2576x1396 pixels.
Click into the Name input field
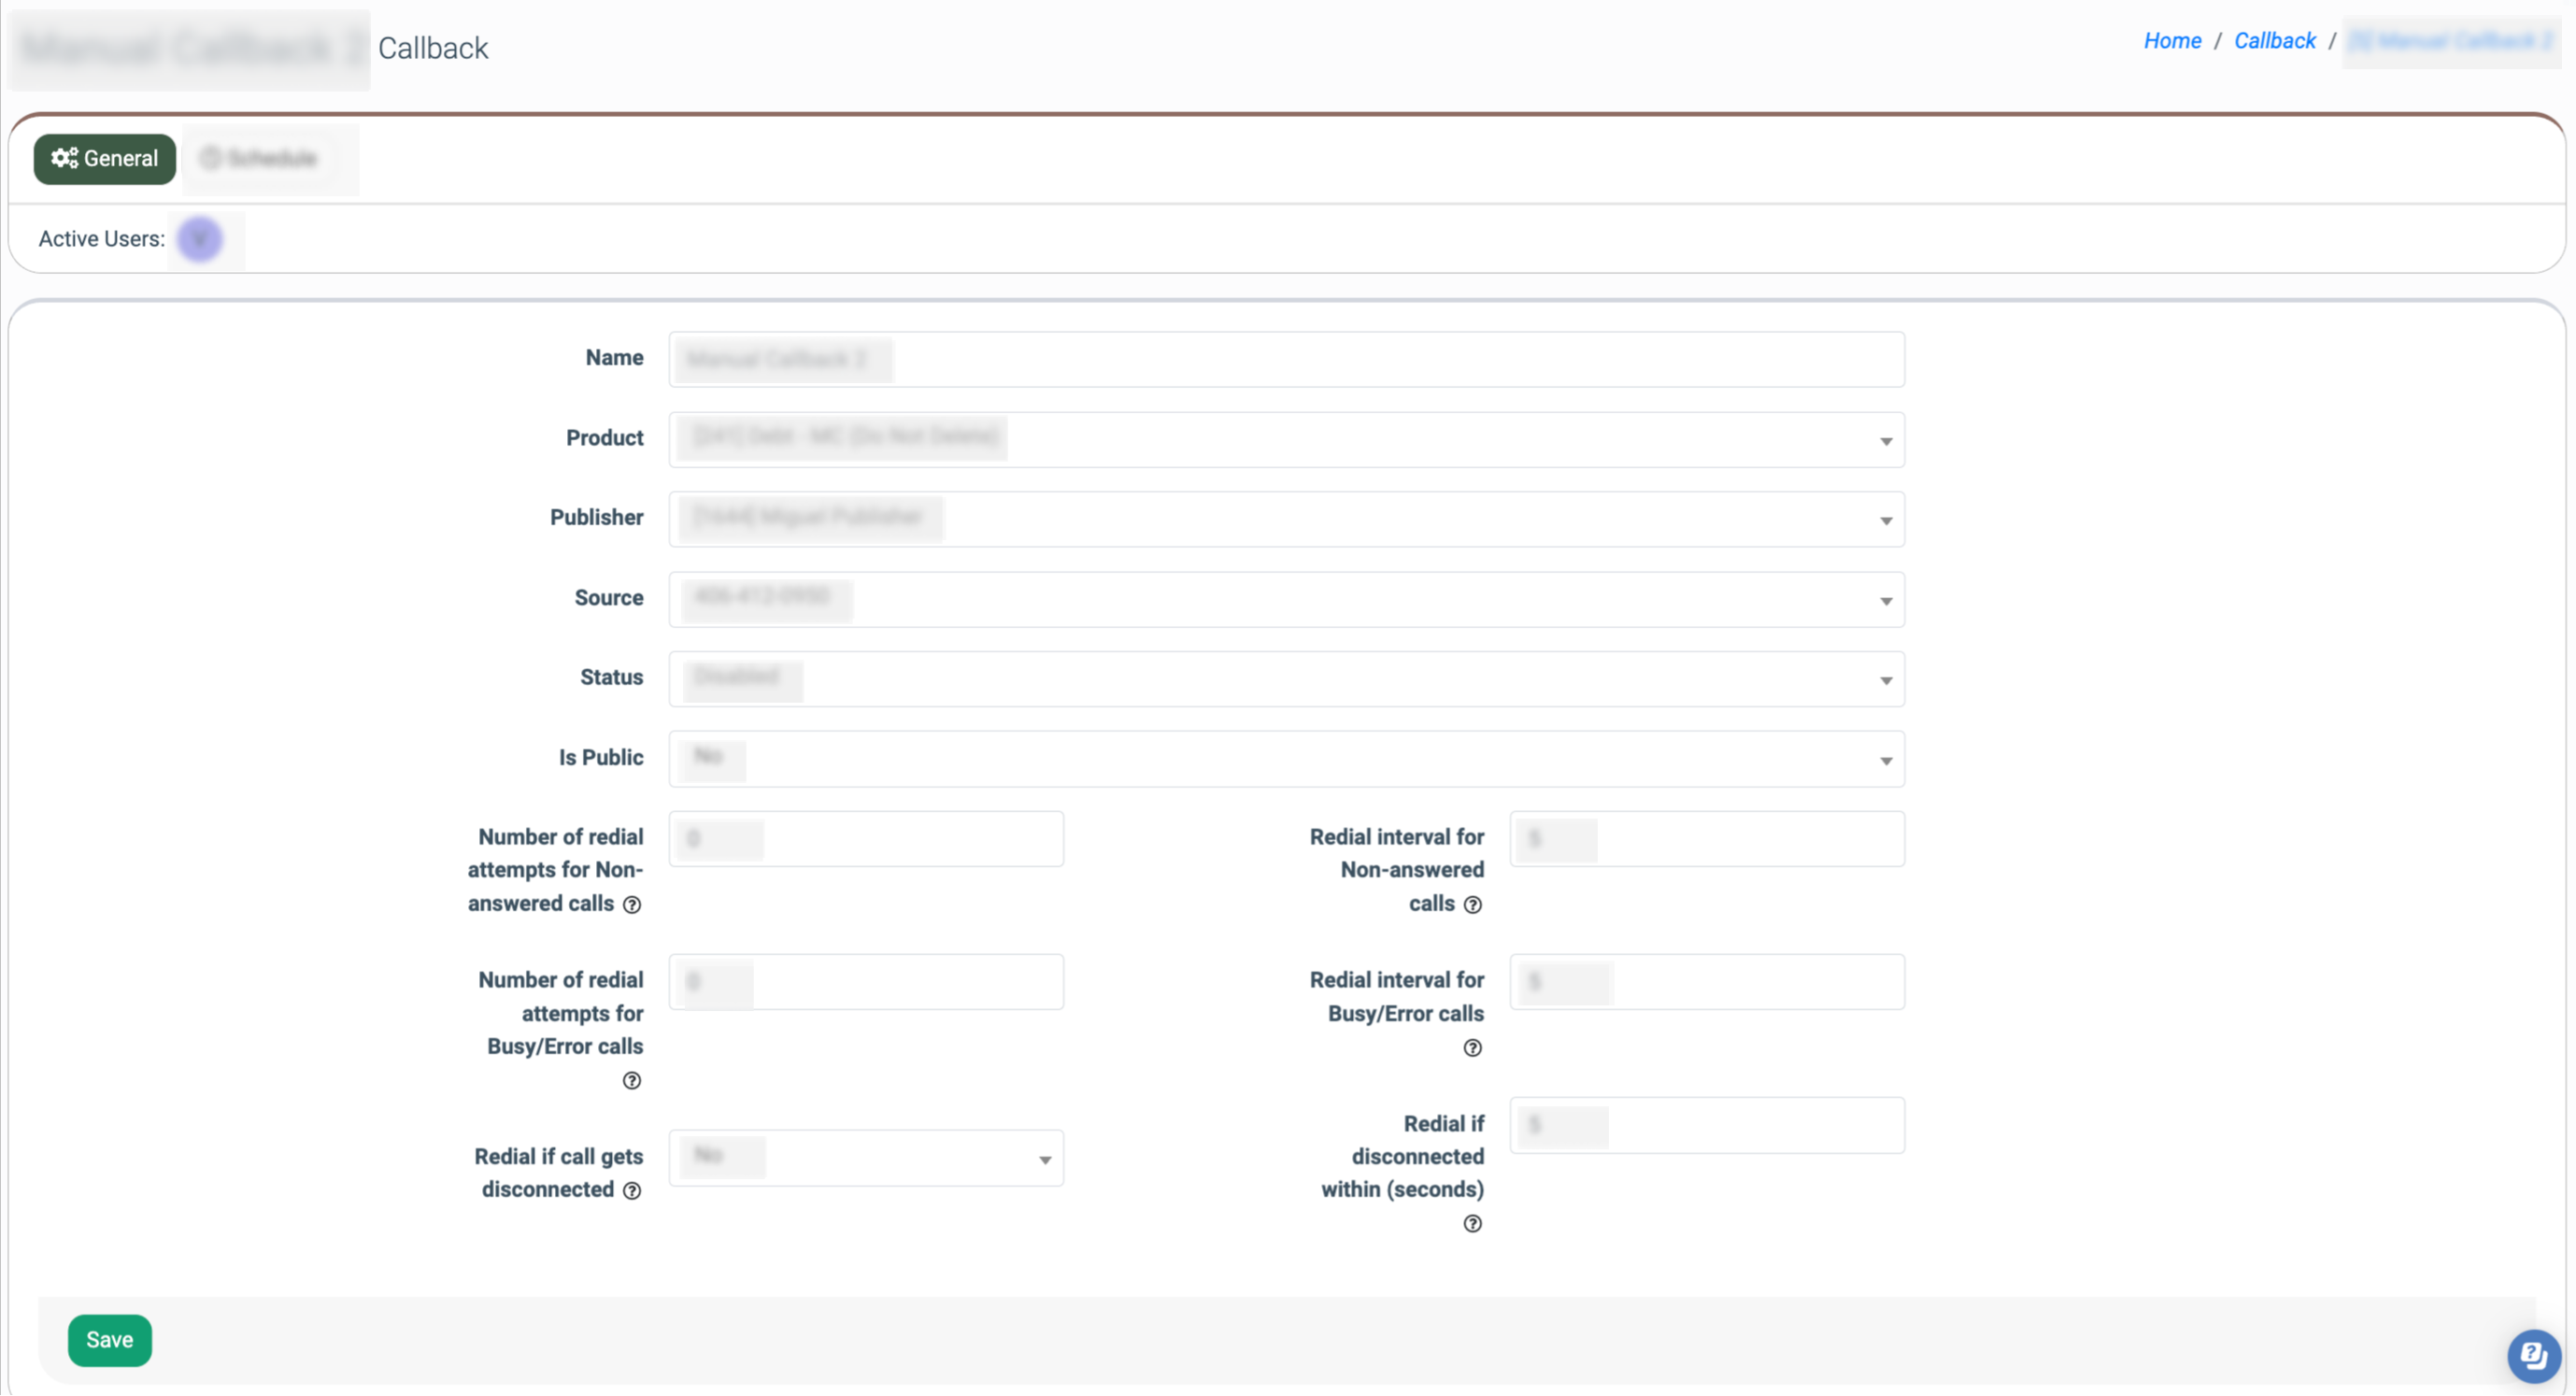coord(1286,360)
